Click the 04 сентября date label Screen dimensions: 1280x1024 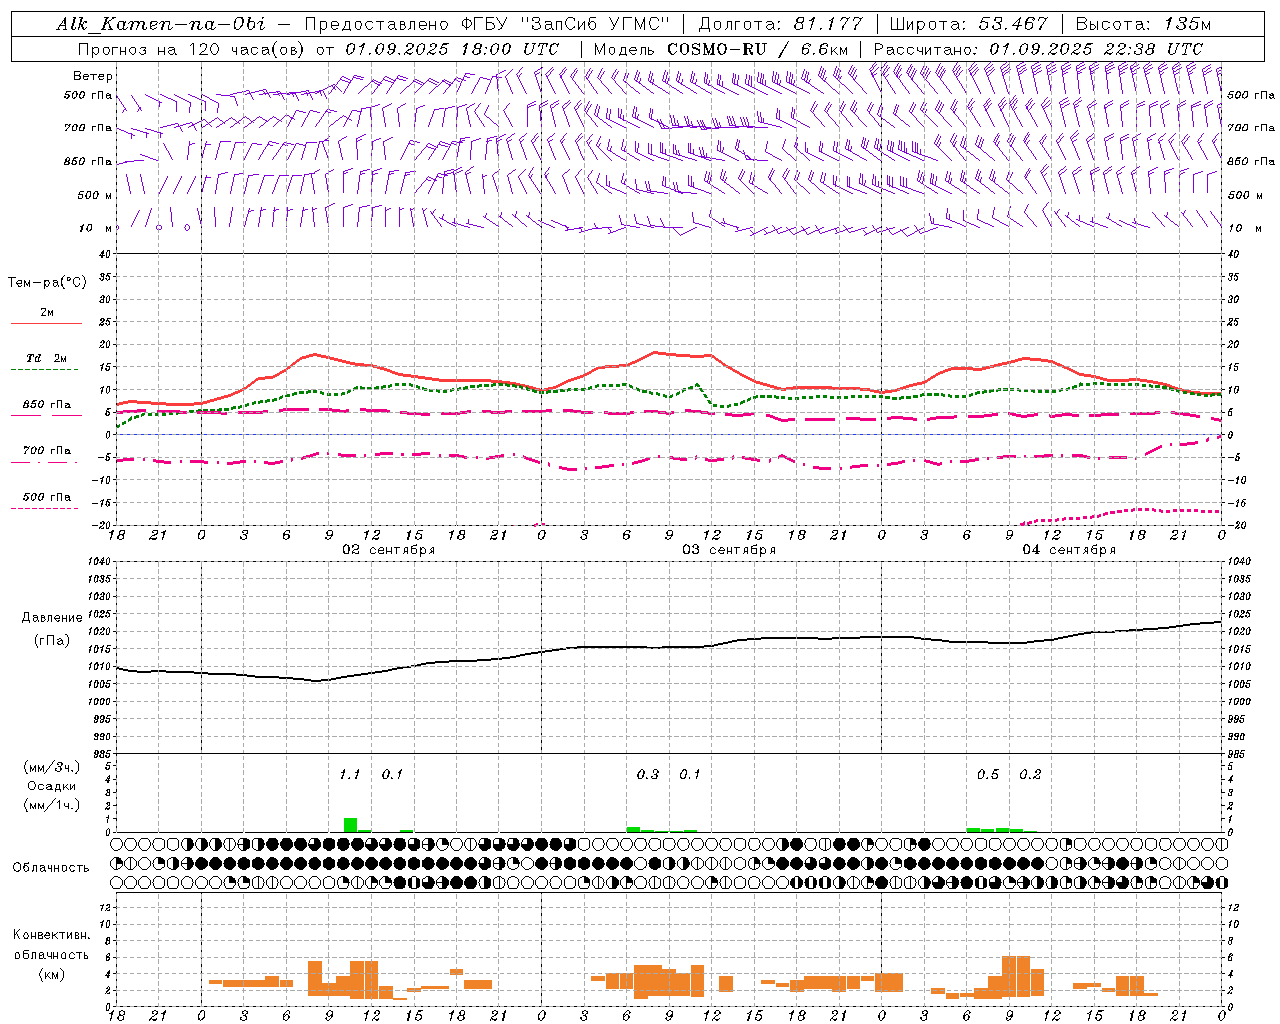tap(1069, 550)
